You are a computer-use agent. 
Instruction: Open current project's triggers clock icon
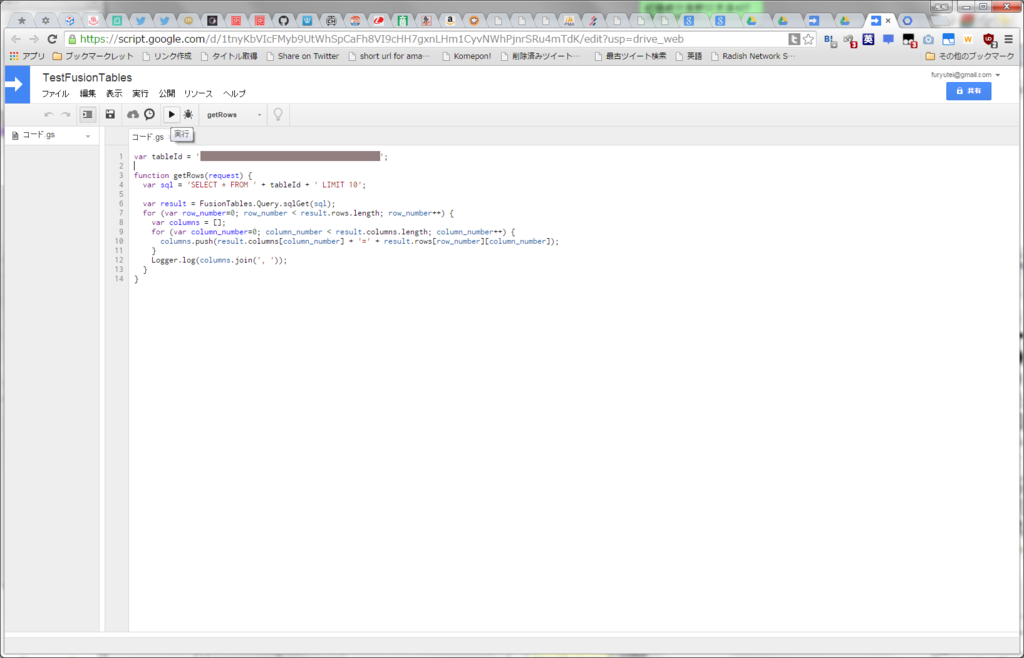tap(150, 115)
